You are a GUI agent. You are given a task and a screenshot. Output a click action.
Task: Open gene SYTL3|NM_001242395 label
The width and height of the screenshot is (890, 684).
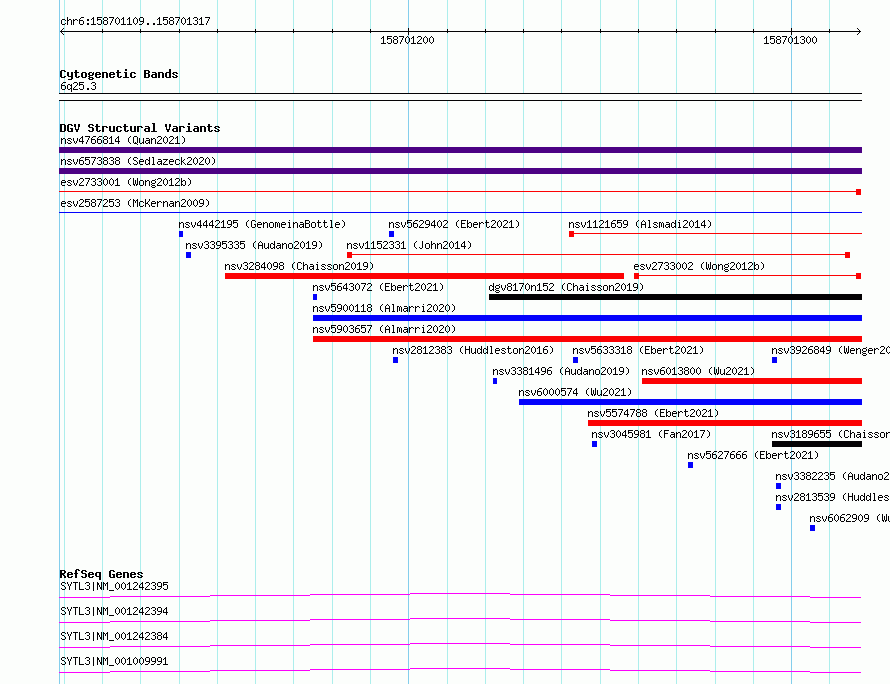(114, 586)
